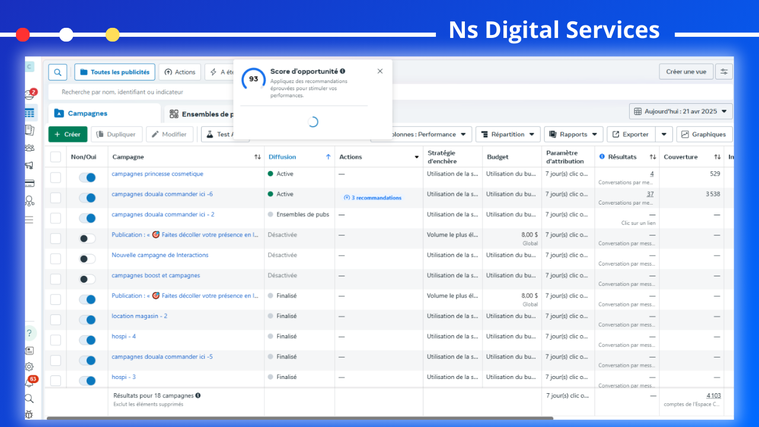Open the 3 recommandations link
Screen dimensions: 759x427
pos(373,198)
